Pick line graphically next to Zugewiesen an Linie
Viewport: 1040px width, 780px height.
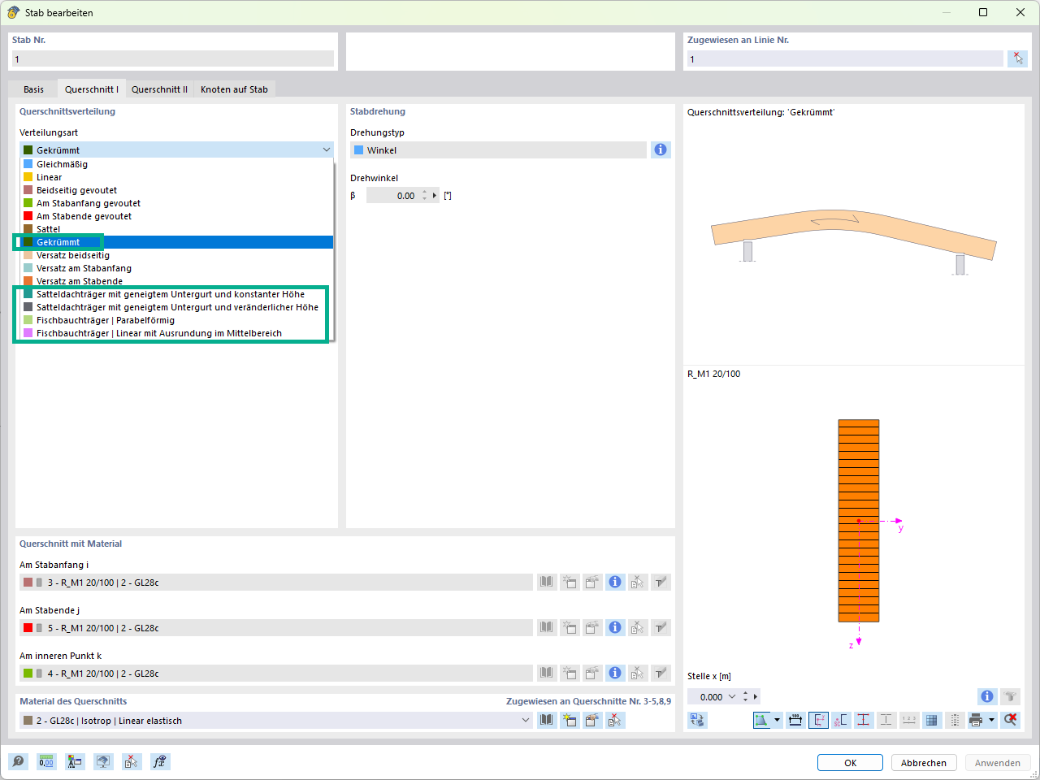click(1017, 59)
